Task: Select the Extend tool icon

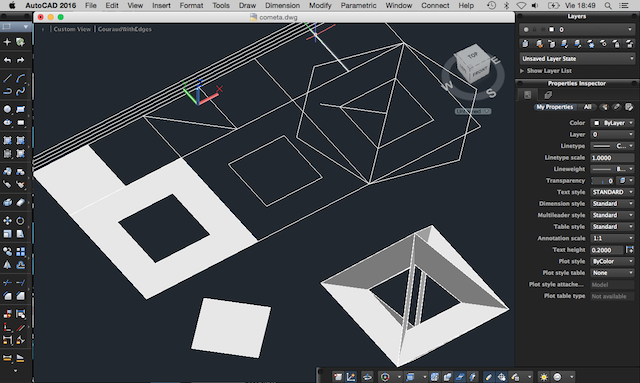Action: 20,283
